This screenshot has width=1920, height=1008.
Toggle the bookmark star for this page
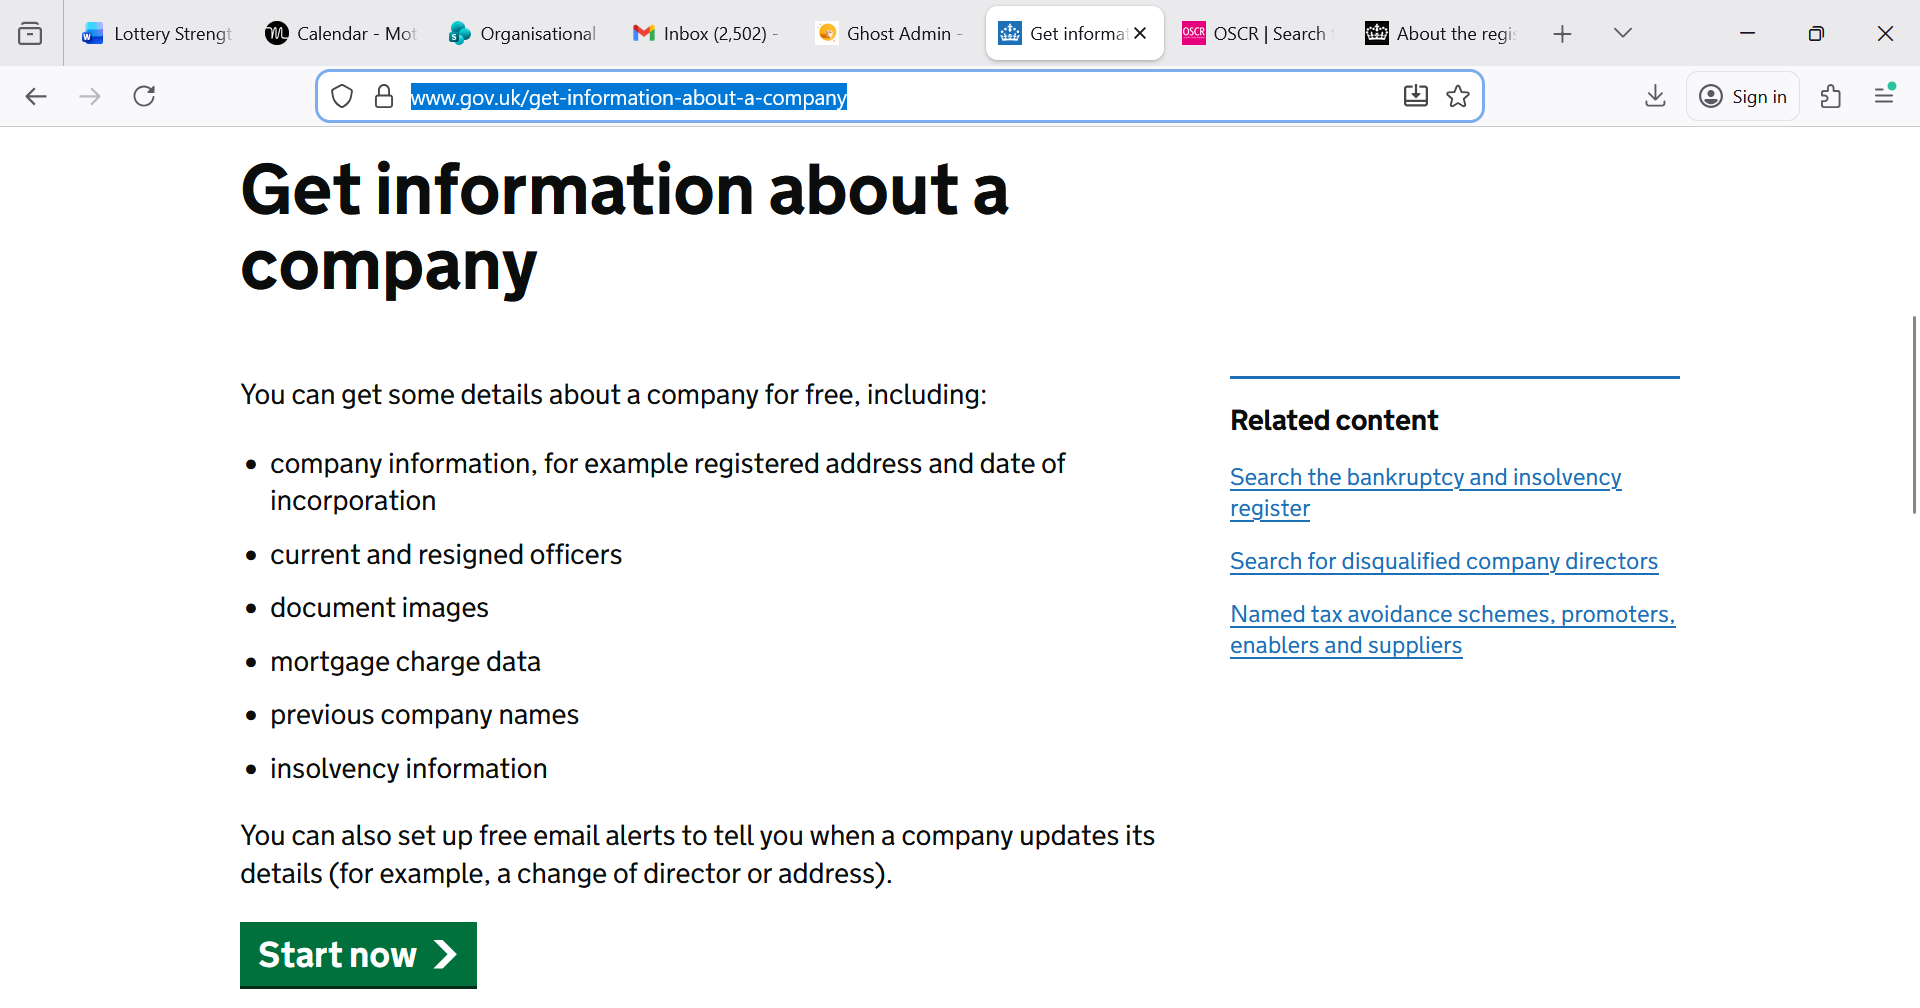click(1458, 96)
